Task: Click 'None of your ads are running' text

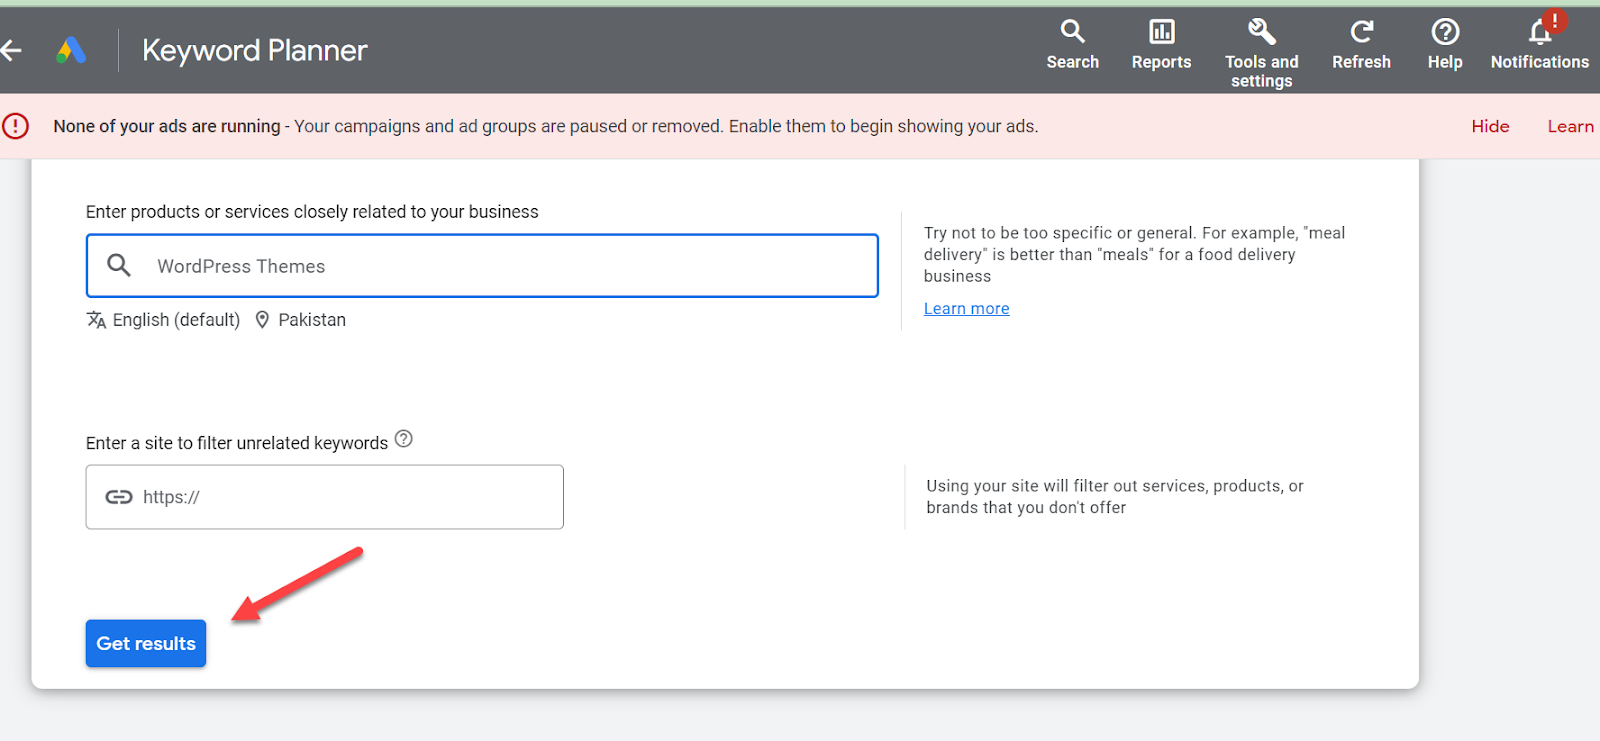Action: coord(167,126)
